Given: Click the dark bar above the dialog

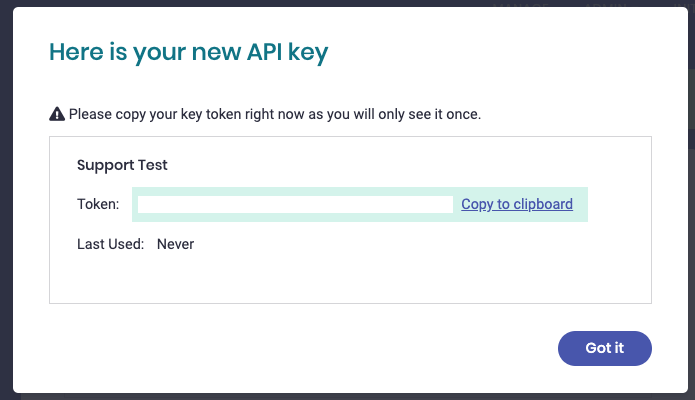Looking at the screenshot, I should [348, 3].
